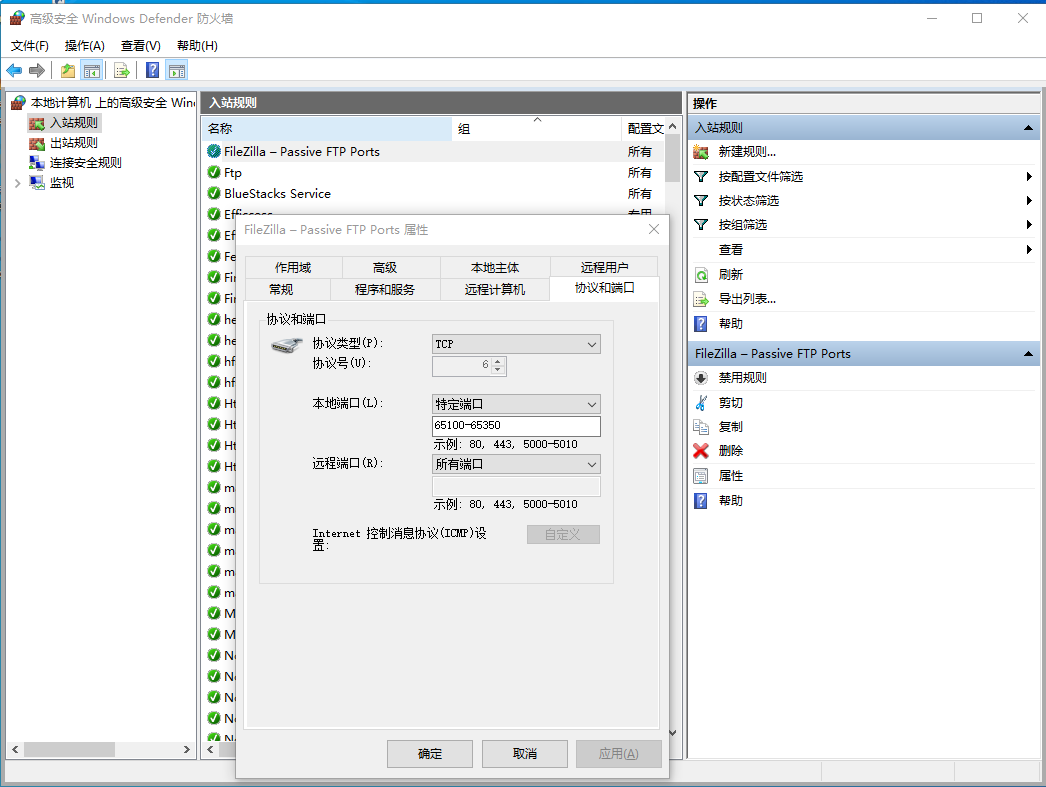Screen dimensions: 1046x787
Task: Open the 按配置文件筛选 submenu
Action: [x=864, y=177]
